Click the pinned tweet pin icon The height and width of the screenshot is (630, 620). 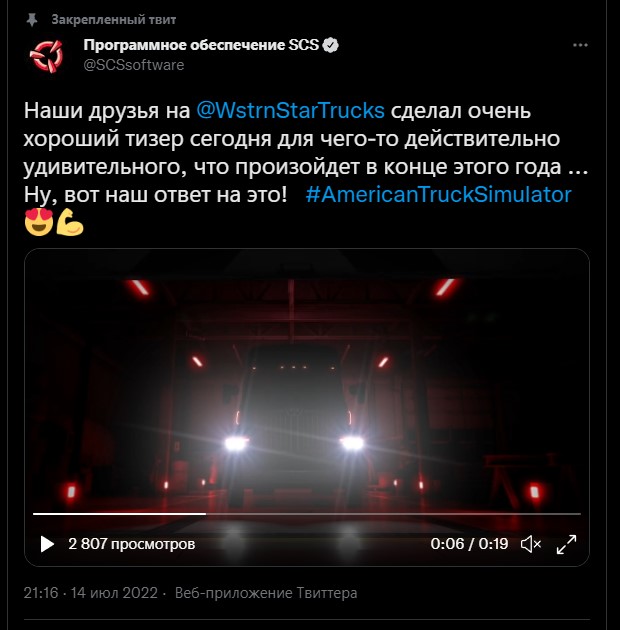pos(32,20)
